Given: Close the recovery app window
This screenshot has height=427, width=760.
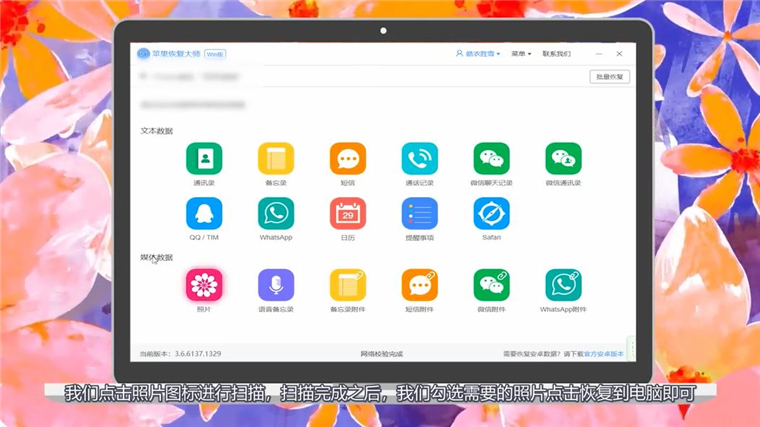Looking at the screenshot, I should [x=619, y=54].
